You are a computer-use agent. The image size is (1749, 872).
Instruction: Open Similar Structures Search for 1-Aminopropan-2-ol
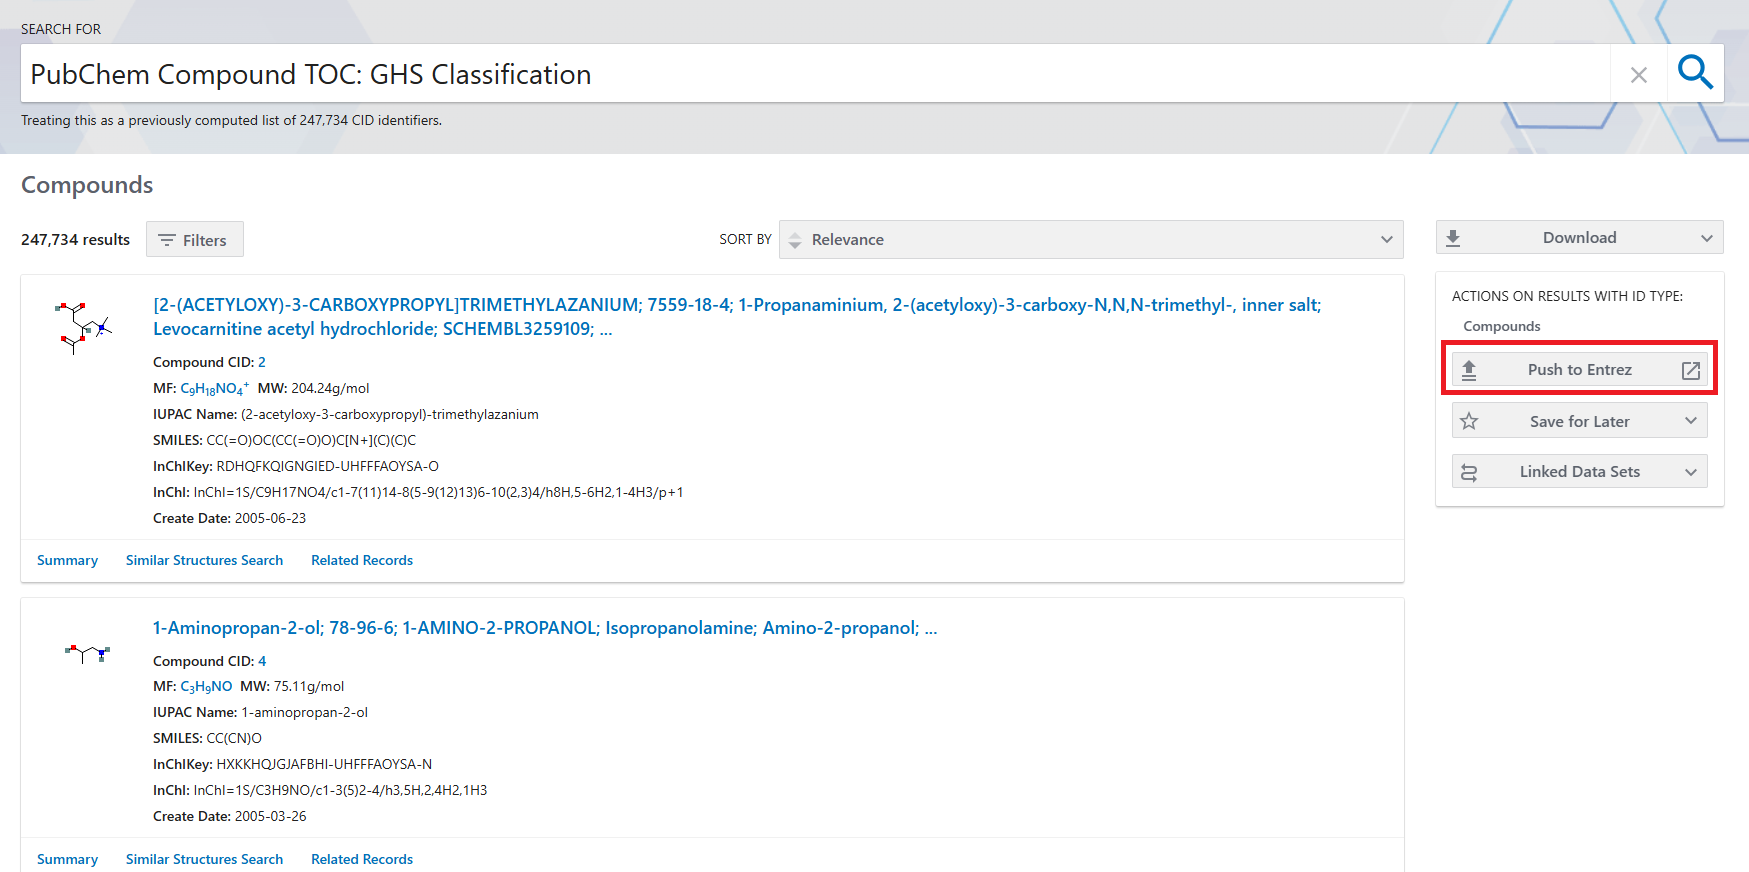point(204,859)
